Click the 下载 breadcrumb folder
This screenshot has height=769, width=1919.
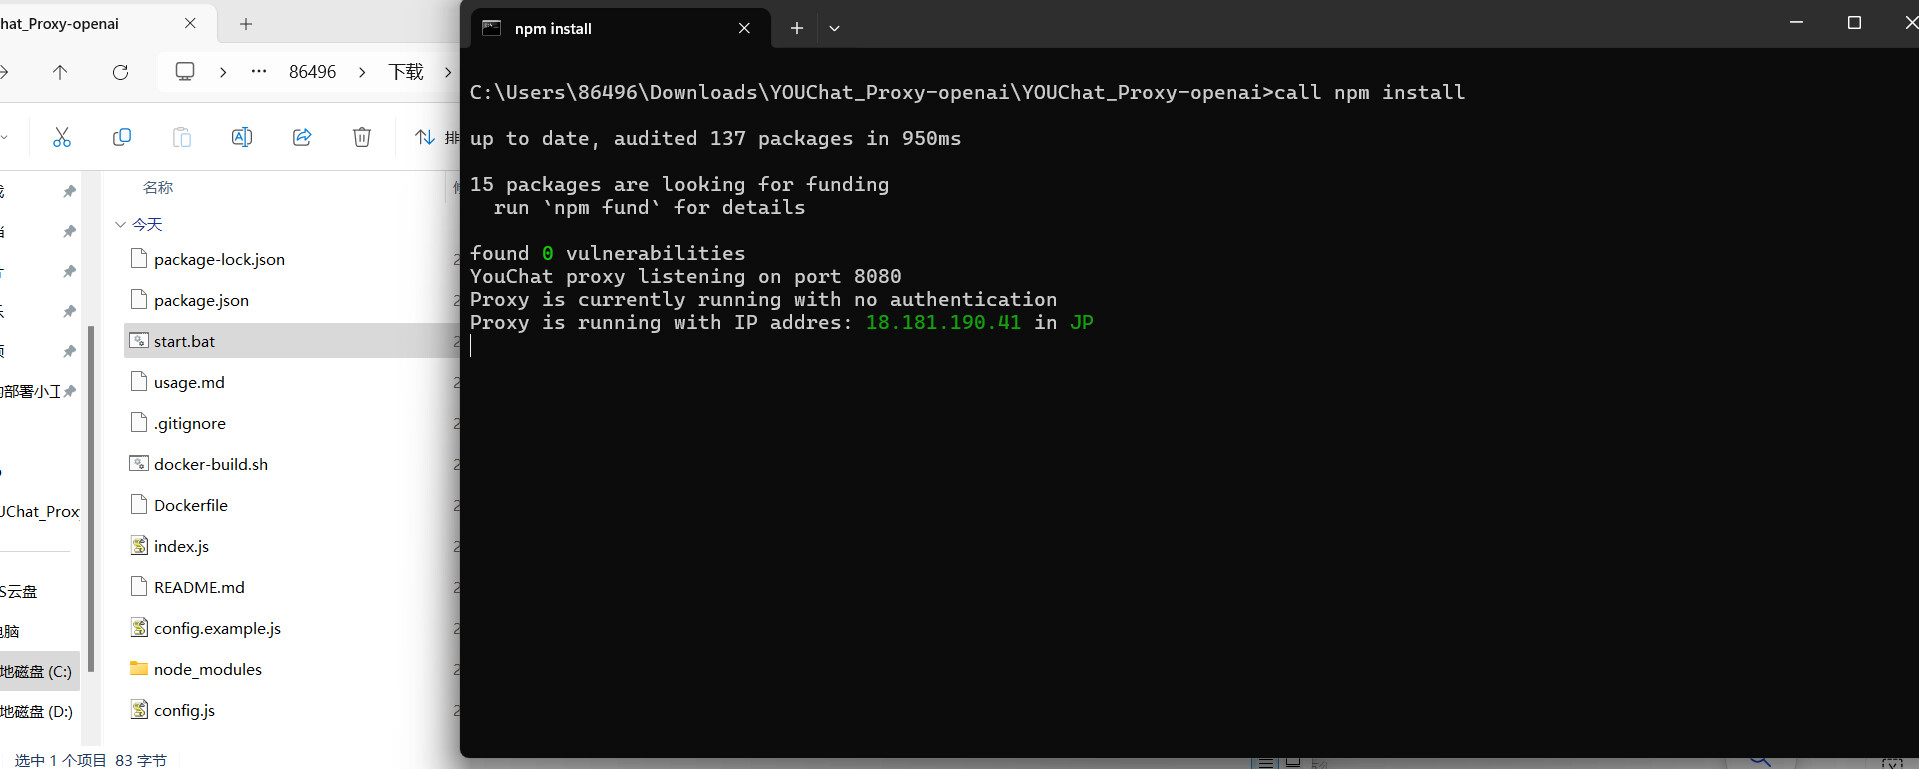coord(406,72)
